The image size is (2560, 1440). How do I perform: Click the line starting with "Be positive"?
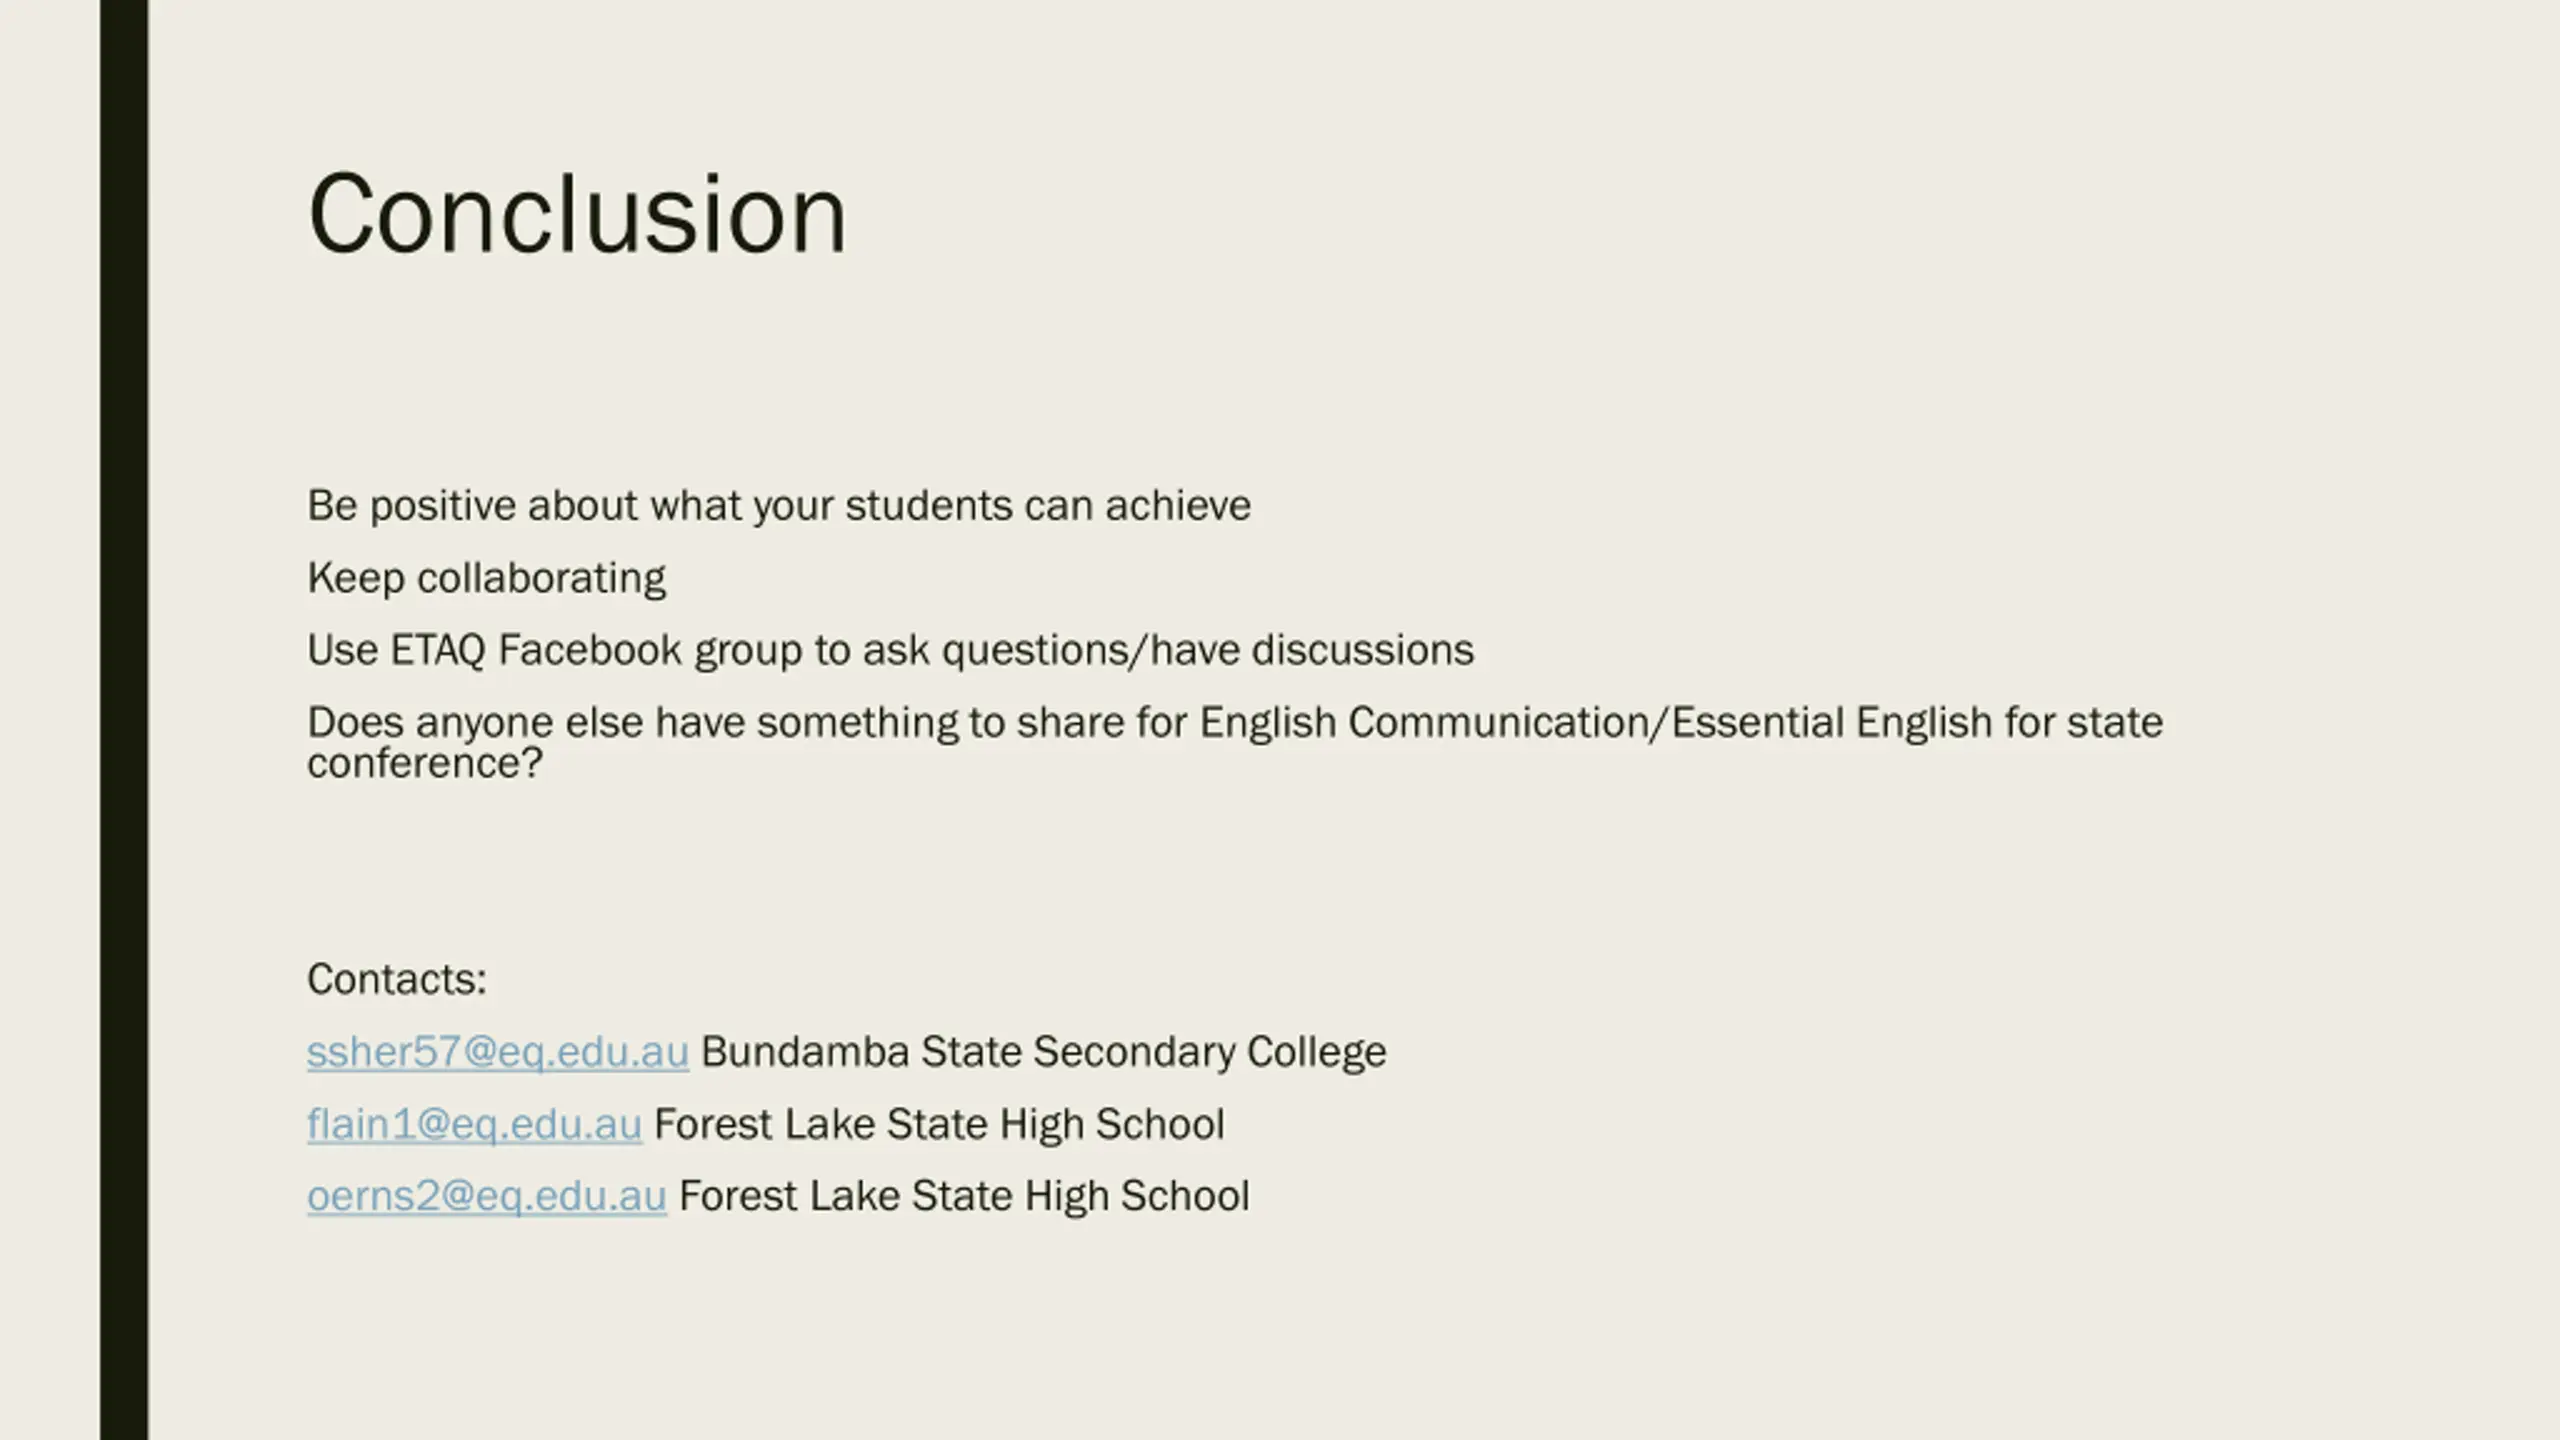point(778,506)
